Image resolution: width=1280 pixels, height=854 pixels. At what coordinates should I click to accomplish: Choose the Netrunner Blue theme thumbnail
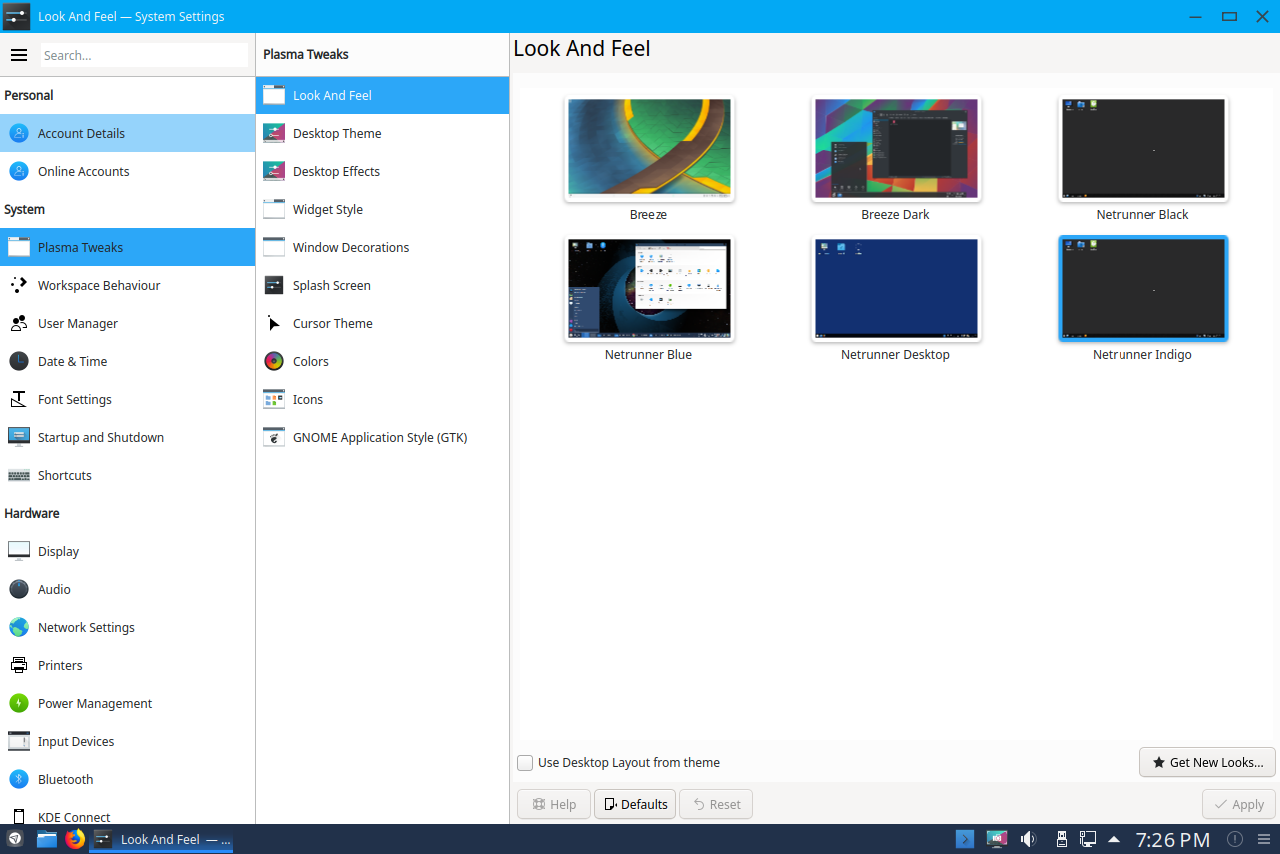pos(649,289)
